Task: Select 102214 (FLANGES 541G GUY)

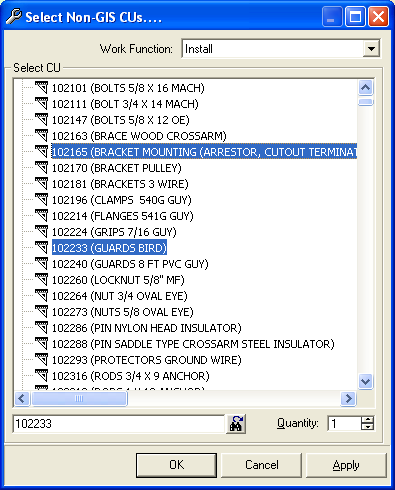Action: (x=123, y=216)
